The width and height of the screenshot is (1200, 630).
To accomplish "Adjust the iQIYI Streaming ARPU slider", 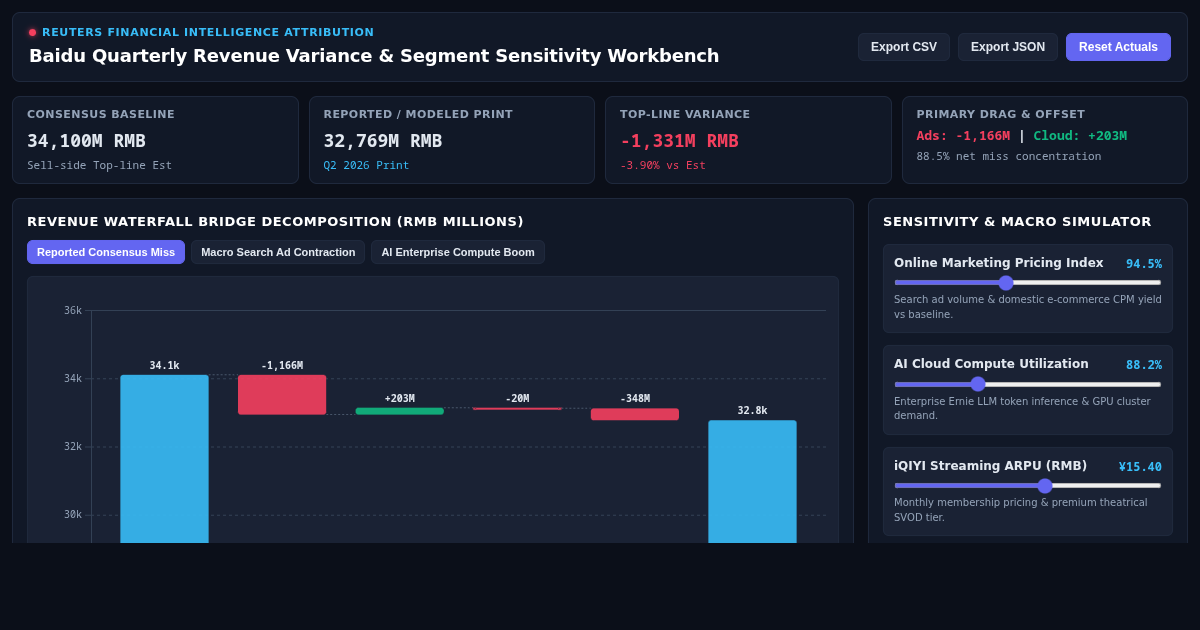I will tap(1028, 486).
